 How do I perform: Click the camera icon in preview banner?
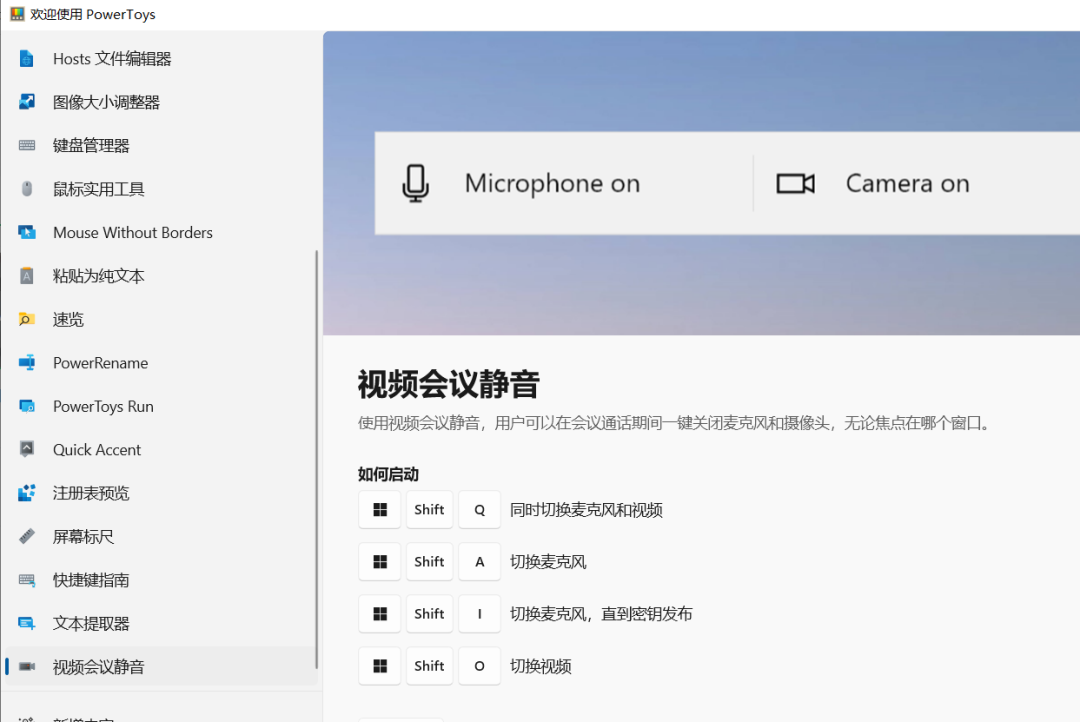796,184
